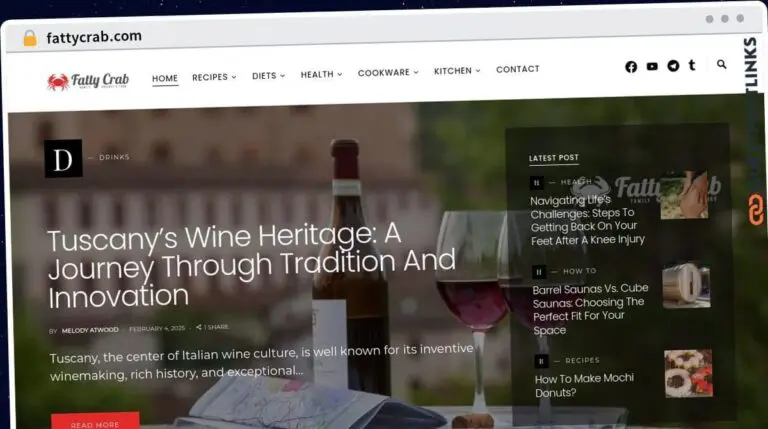Expand the Cookware dropdown menu
Image resolution: width=768 pixels, height=429 pixels.
point(388,72)
